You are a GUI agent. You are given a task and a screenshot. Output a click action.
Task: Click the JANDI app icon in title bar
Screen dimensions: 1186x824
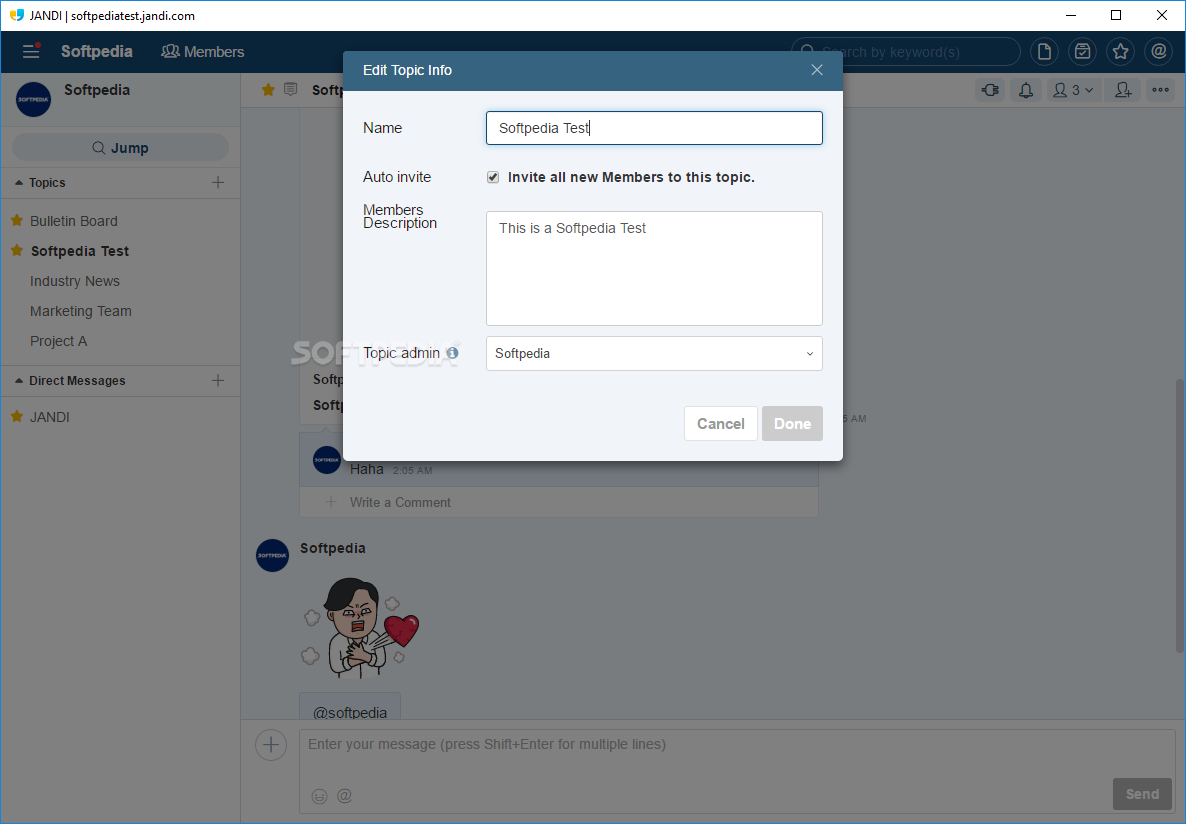pos(17,15)
